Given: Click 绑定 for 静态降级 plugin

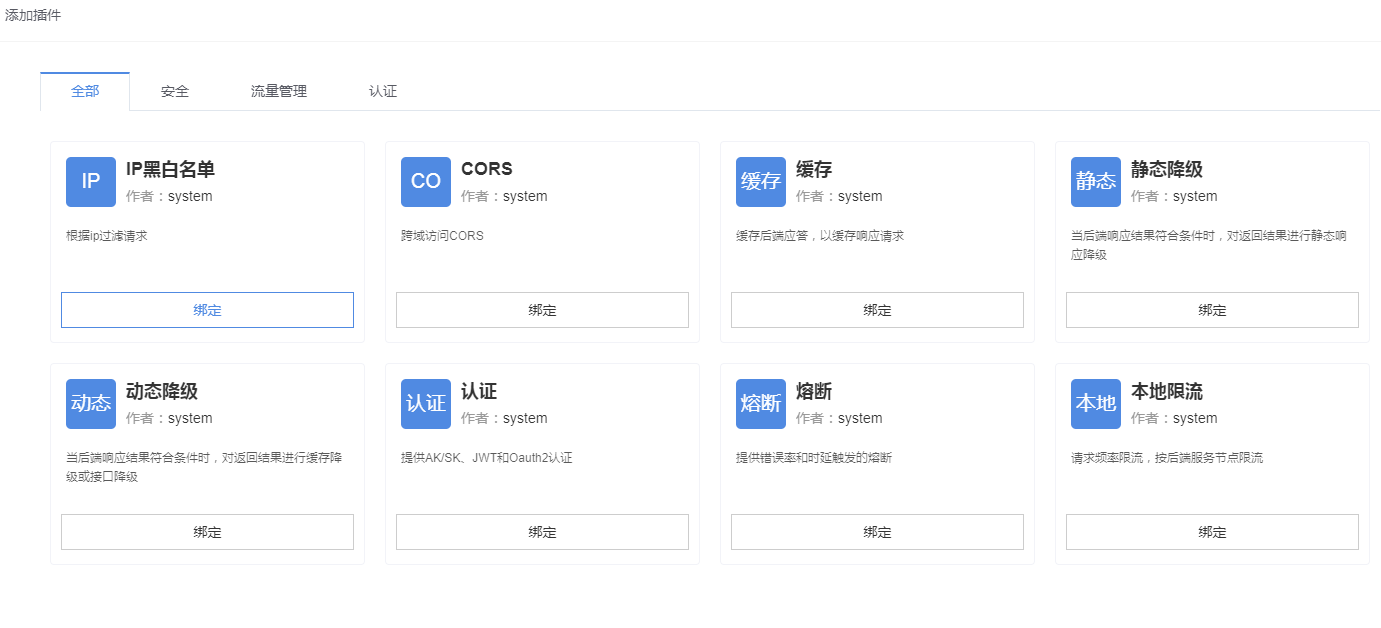Looking at the screenshot, I should coord(1212,310).
